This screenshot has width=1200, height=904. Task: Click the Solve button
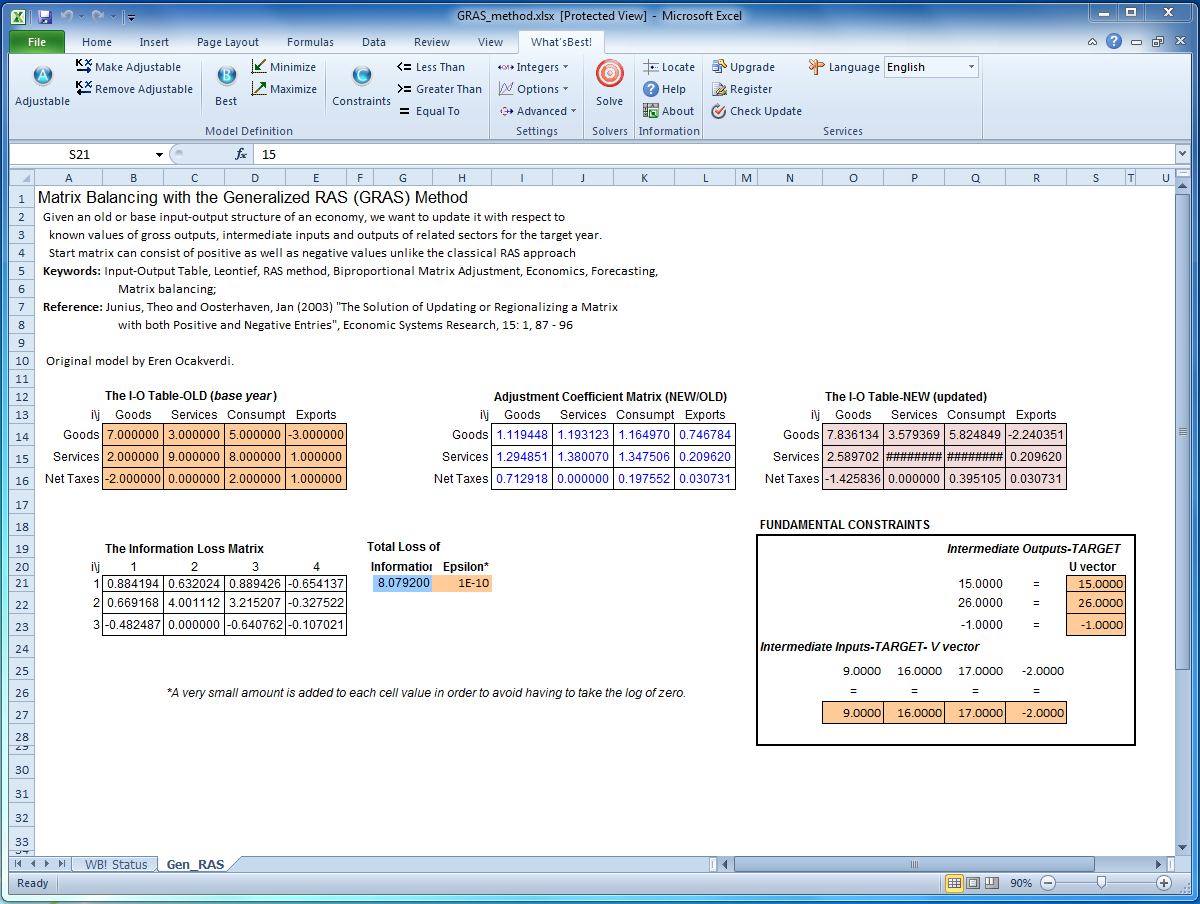pyautogui.click(x=610, y=85)
